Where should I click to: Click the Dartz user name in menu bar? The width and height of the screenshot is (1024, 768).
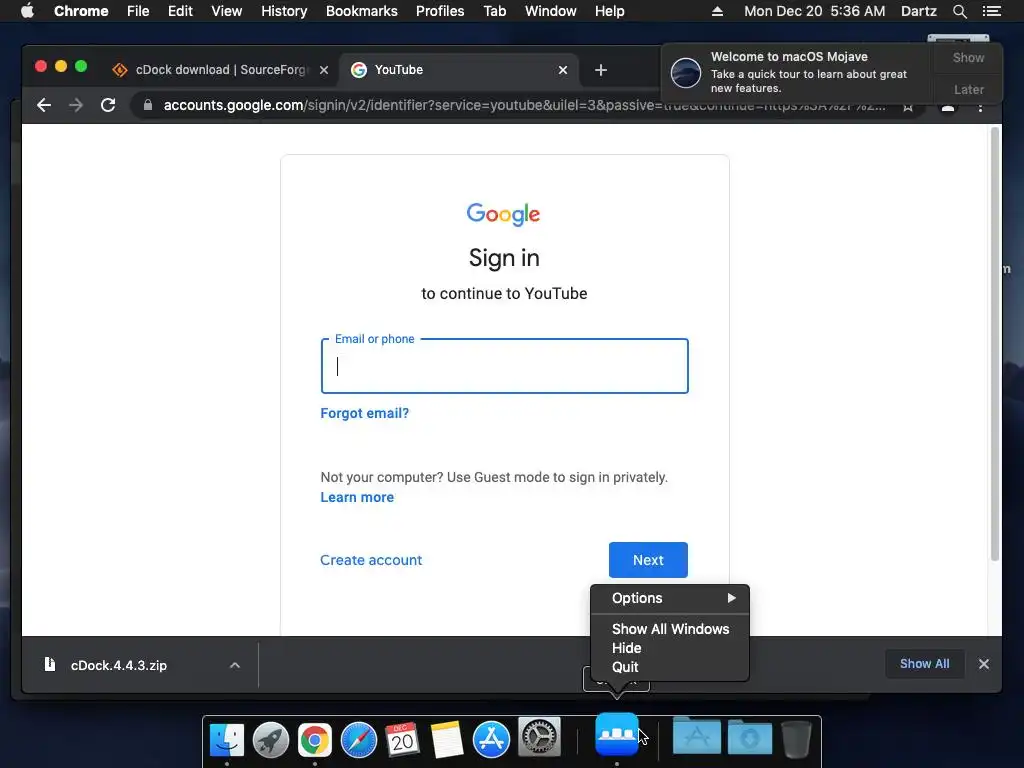tap(918, 11)
